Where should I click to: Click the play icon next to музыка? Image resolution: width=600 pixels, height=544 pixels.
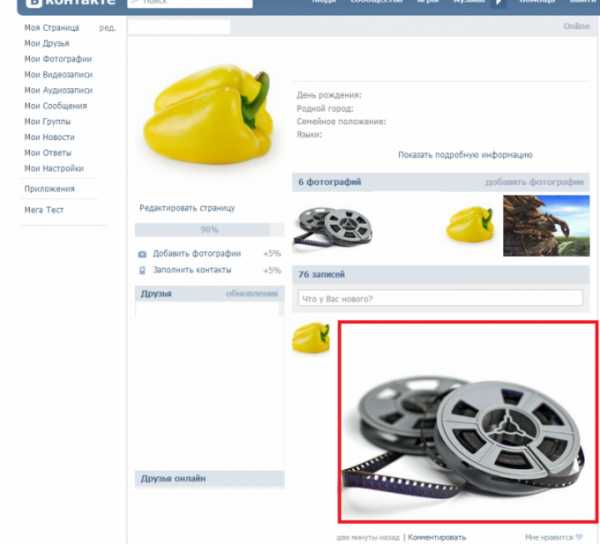pos(499,2)
